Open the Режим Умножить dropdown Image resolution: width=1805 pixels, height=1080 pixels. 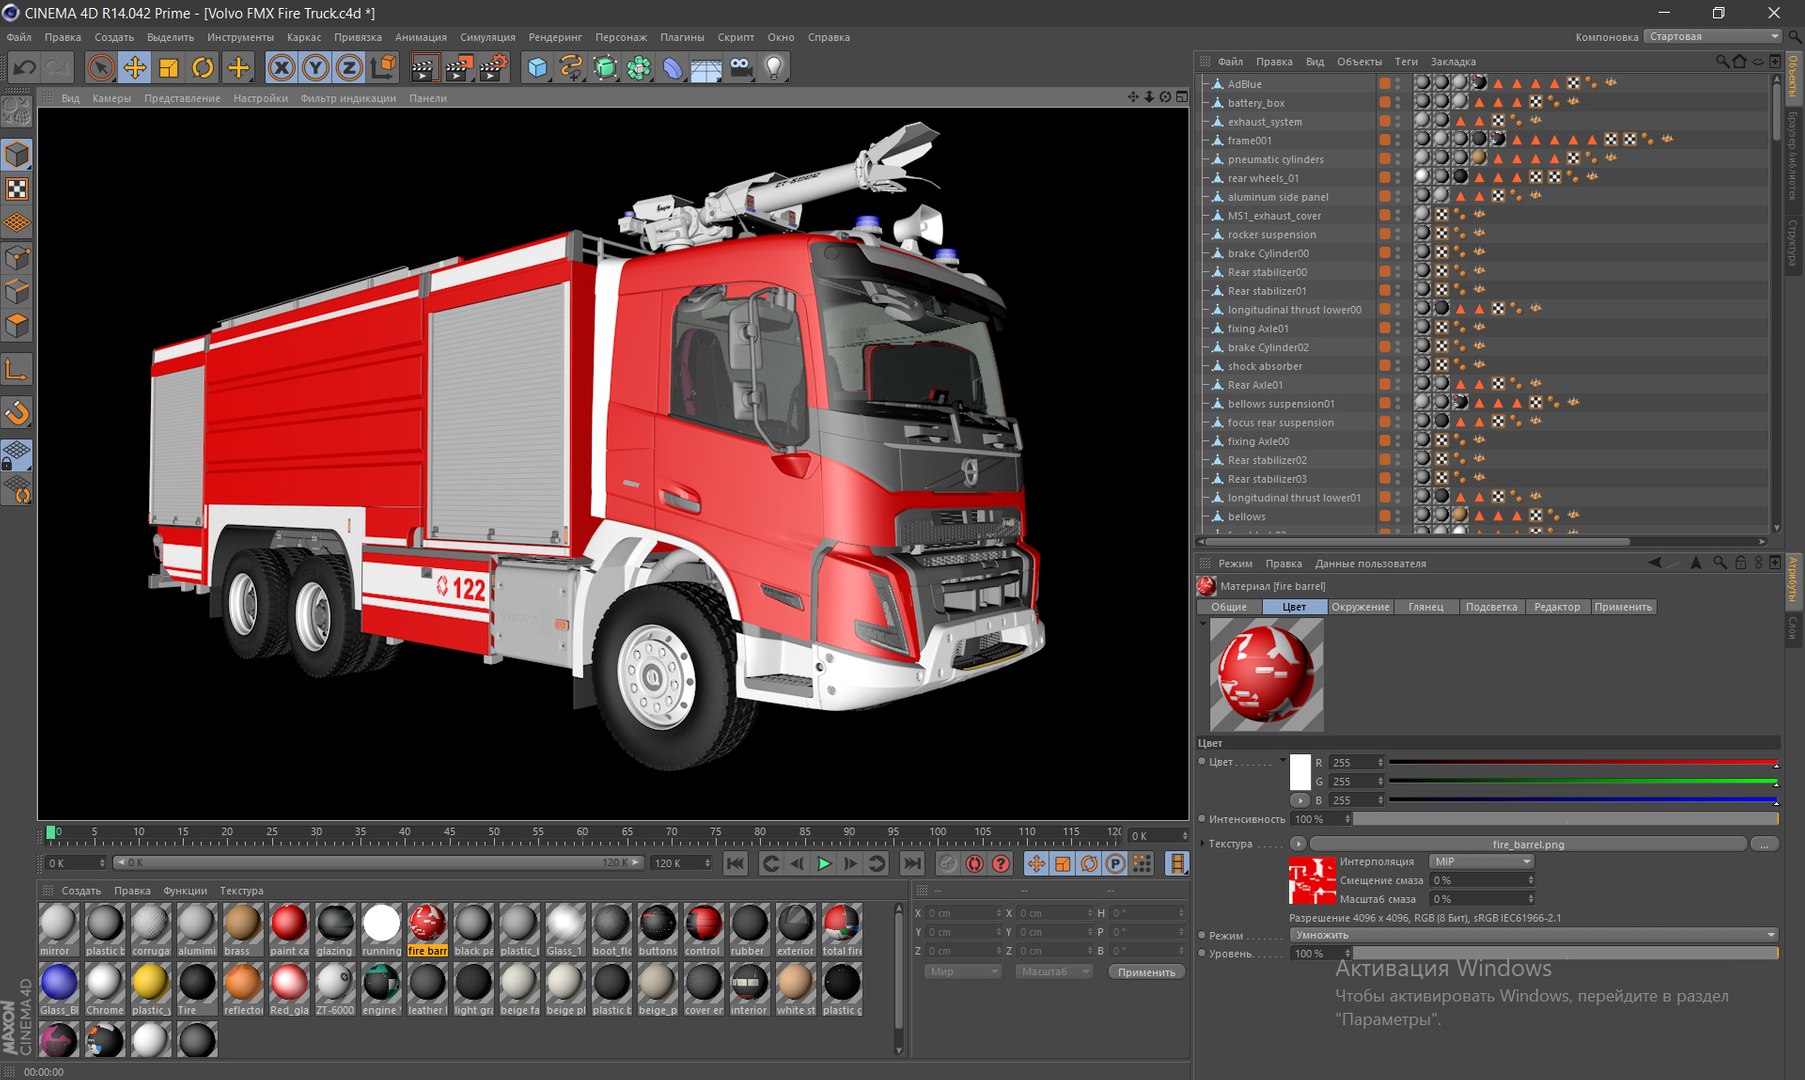click(1534, 935)
